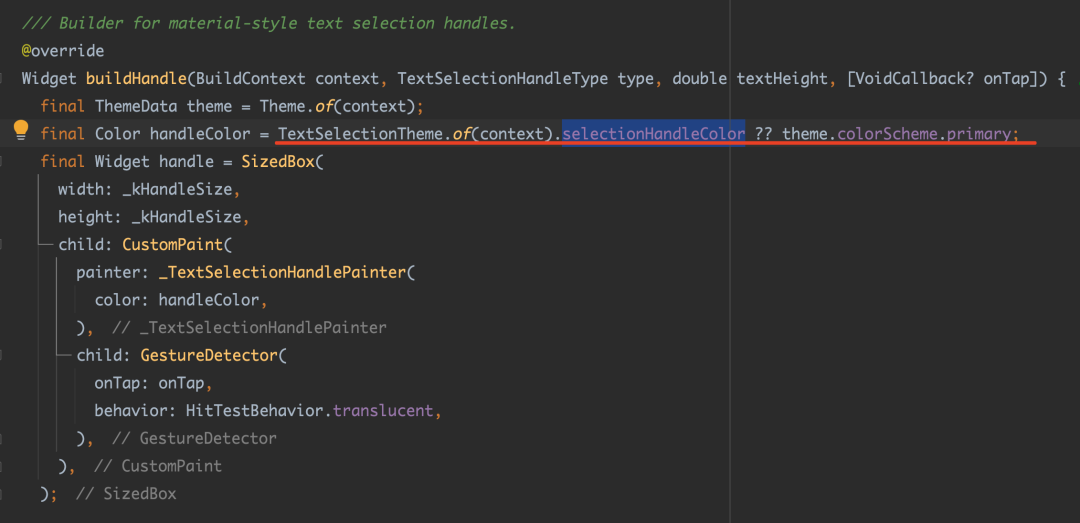Click the _kHandleSize value on height line
The height and width of the screenshot is (523, 1080).
coord(186,216)
